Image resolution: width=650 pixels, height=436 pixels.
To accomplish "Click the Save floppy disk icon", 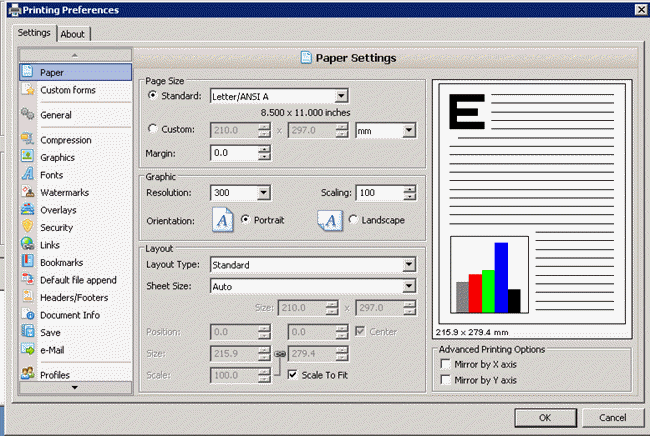I will click(27, 331).
